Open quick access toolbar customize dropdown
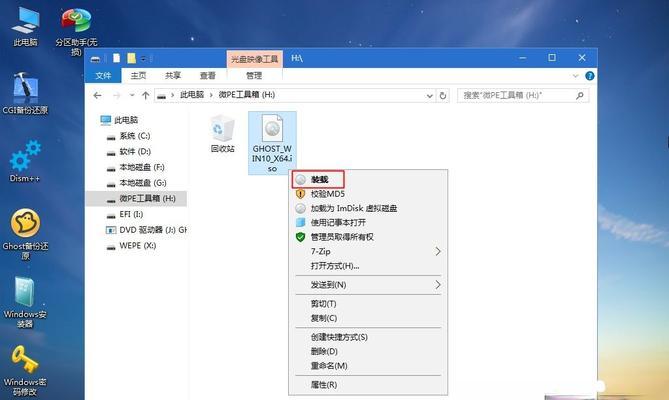 [144, 58]
